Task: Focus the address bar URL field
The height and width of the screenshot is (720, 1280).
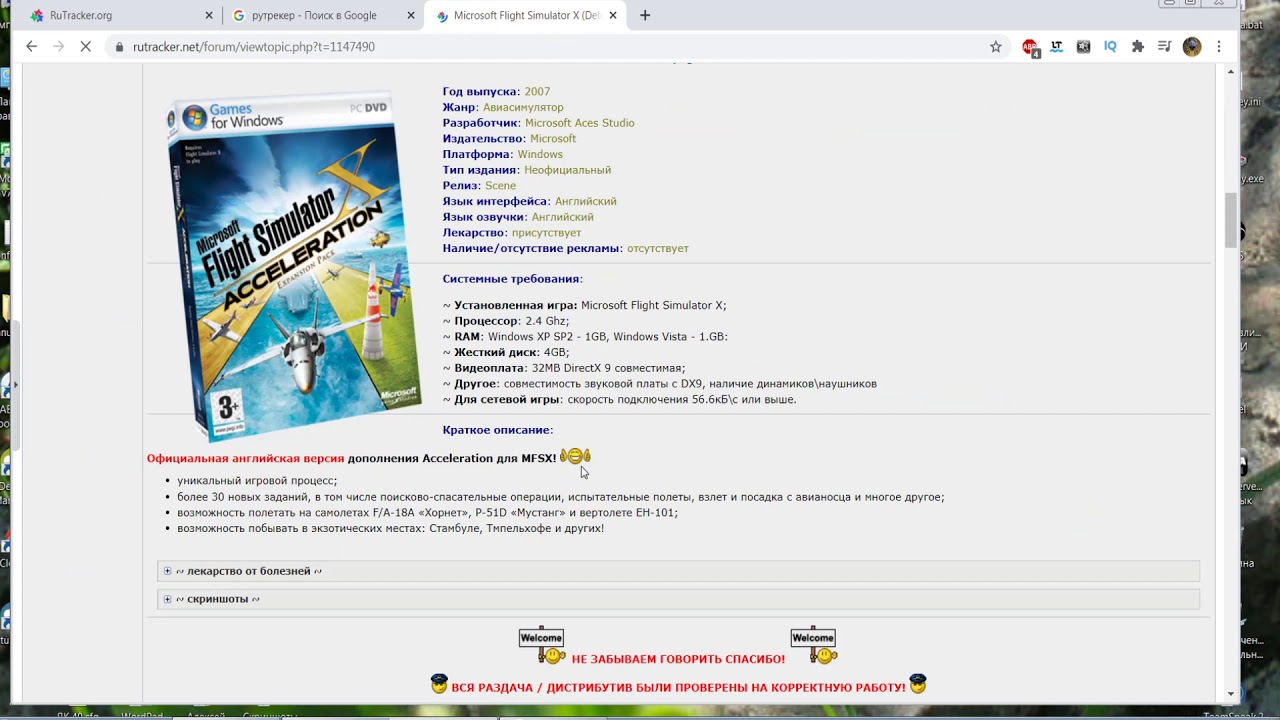Action: pyautogui.click(x=555, y=47)
